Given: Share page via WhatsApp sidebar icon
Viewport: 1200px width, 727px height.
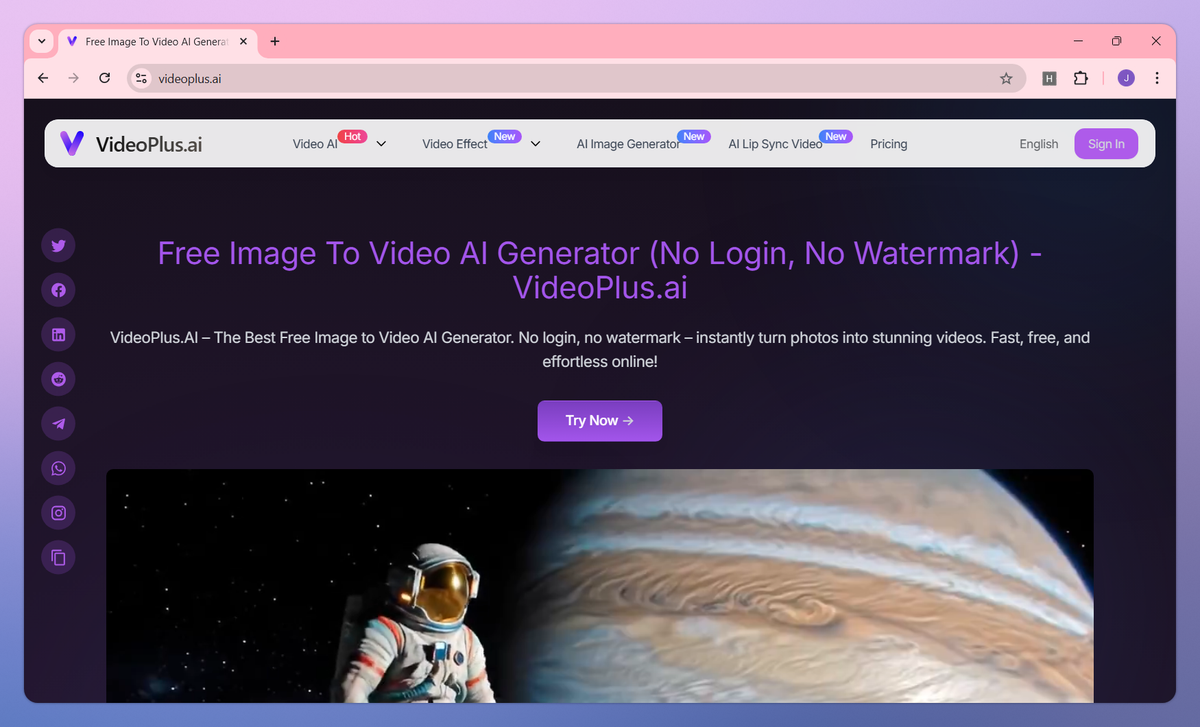Looking at the screenshot, I should [x=58, y=468].
